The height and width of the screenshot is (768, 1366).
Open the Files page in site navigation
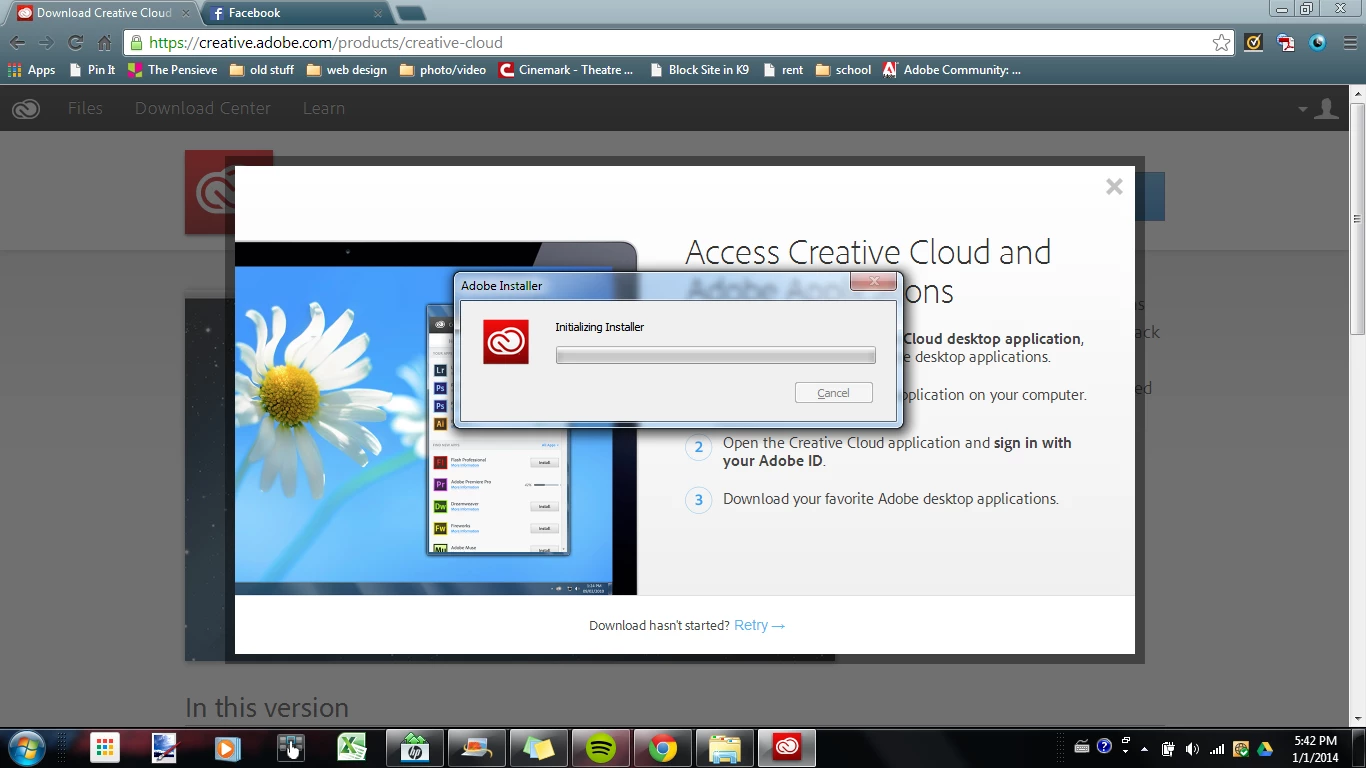pos(85,108)
